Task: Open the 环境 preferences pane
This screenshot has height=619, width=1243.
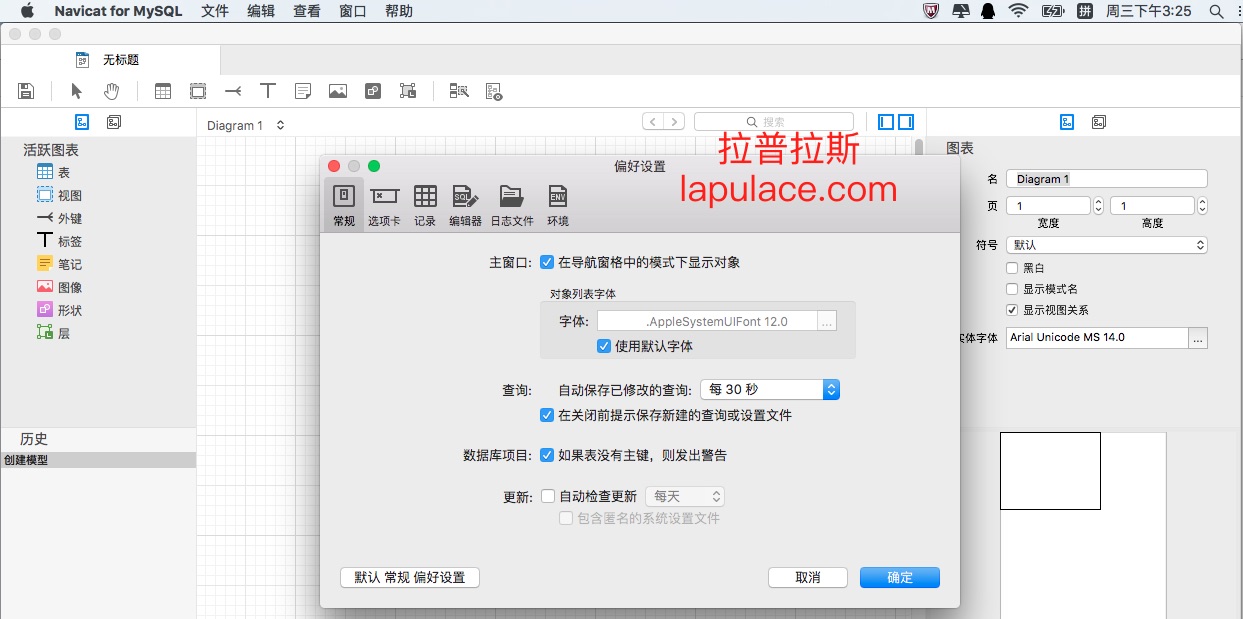Action: (558, 206)
